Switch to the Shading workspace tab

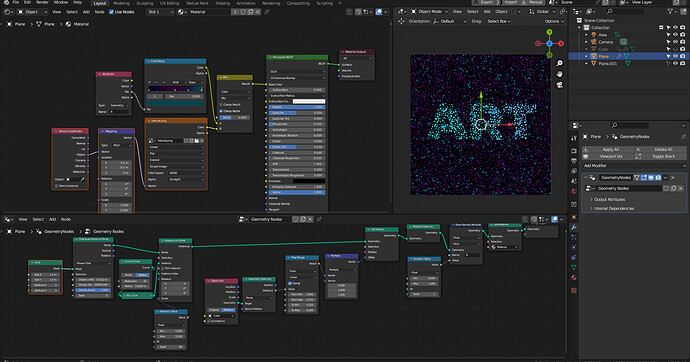pyautogui.click(x=223, y=3)
